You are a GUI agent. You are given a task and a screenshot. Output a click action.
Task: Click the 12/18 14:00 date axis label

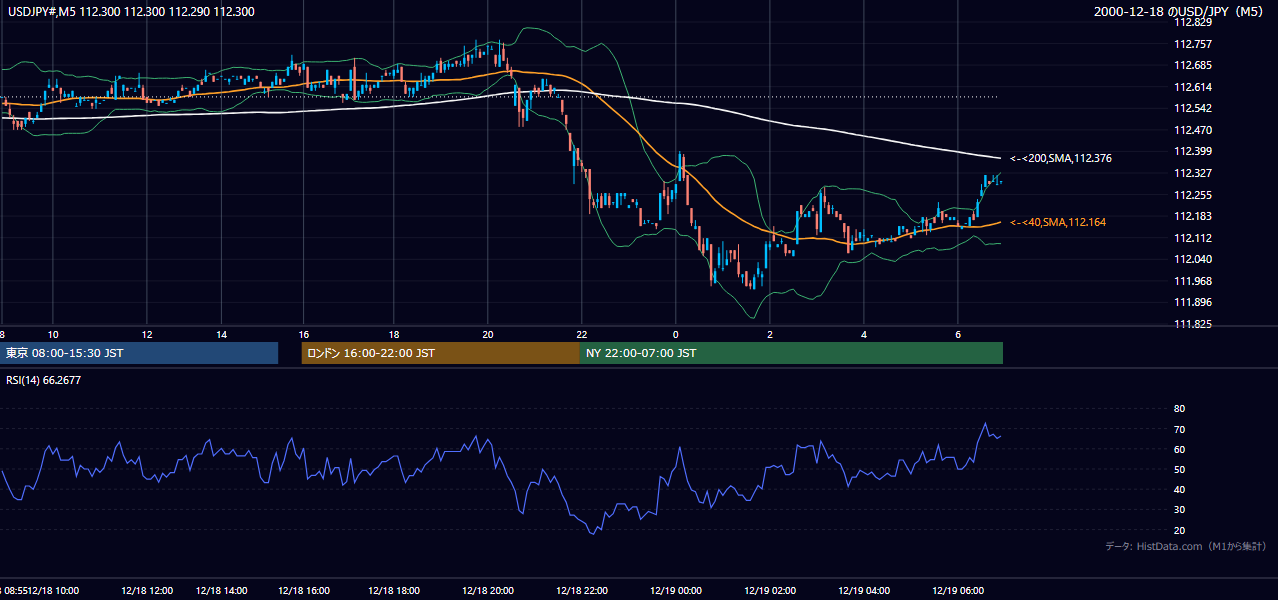click(222, 590)
